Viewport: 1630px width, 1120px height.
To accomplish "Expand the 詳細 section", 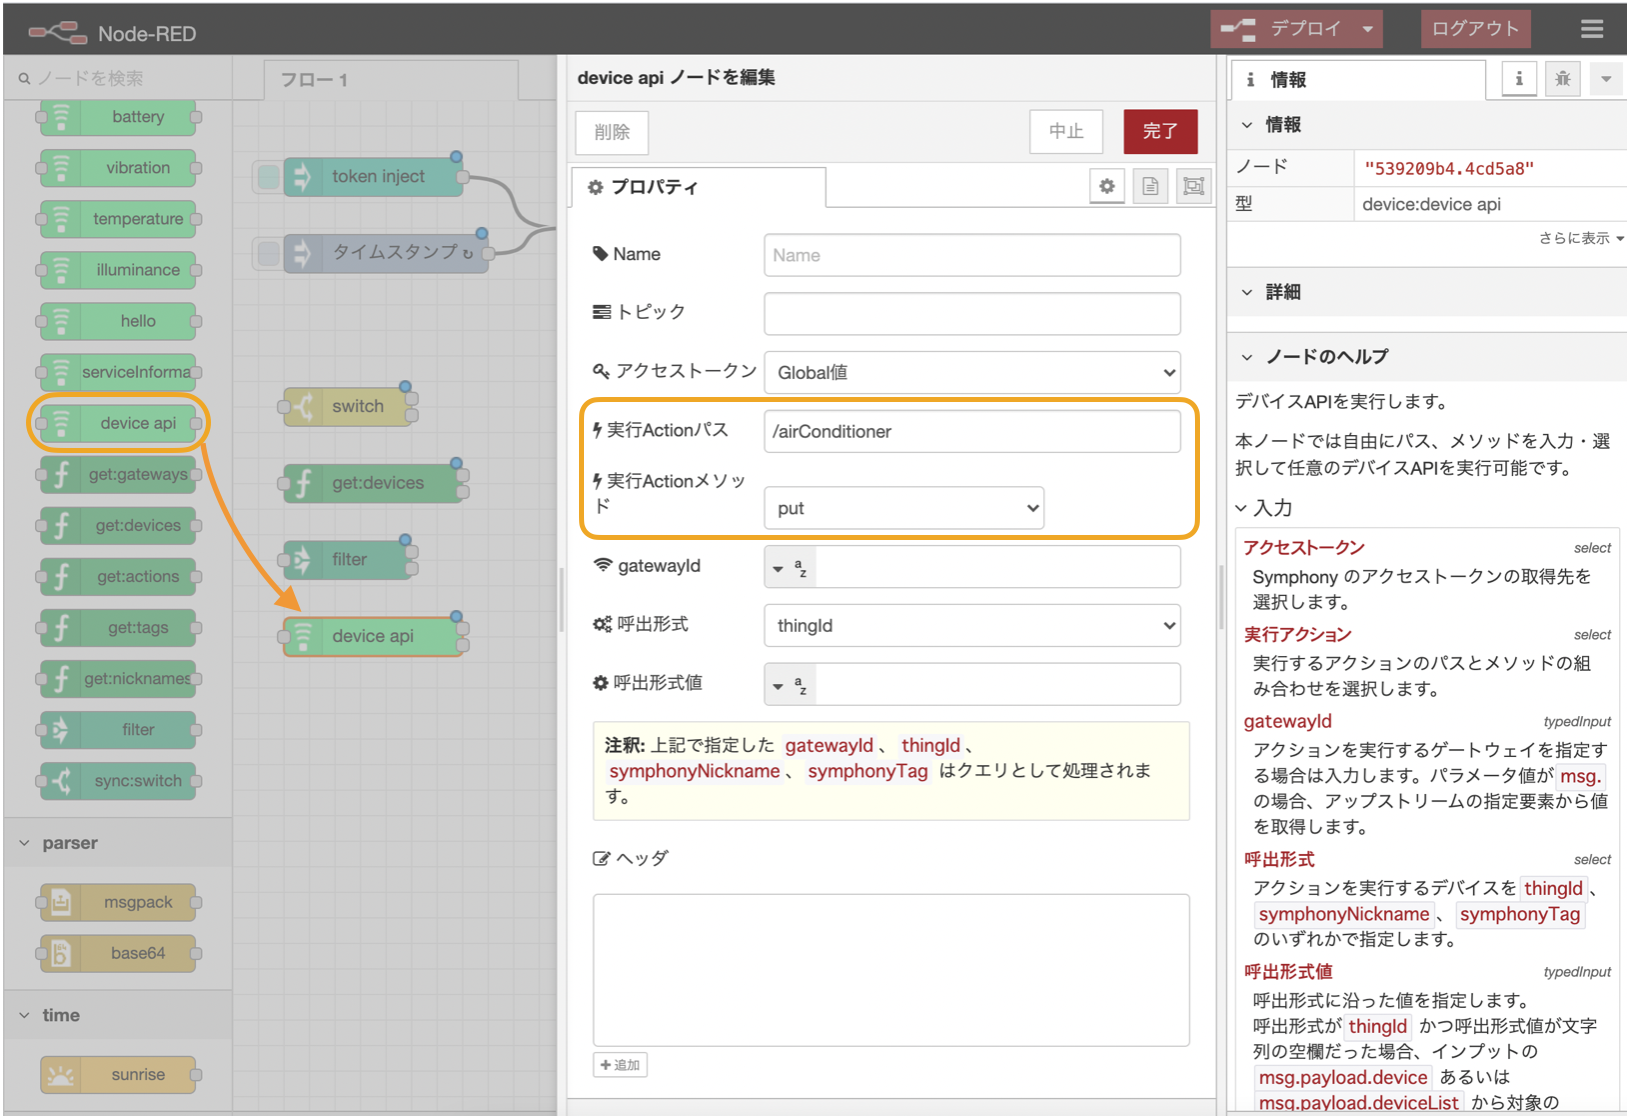I will point(1427,292).
